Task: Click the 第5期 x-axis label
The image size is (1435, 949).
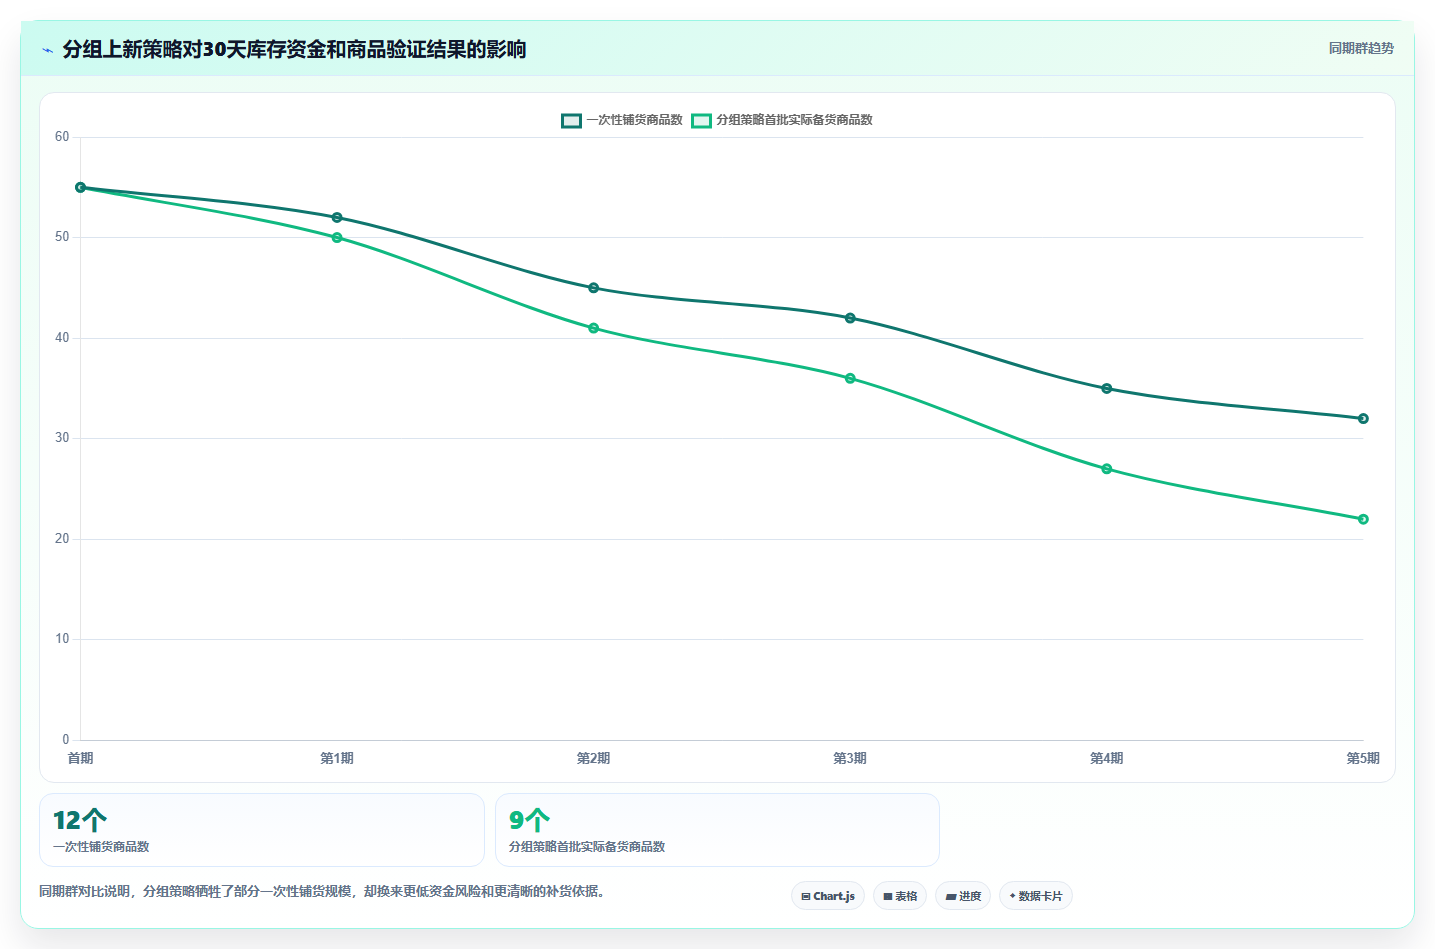Action: coord(1363,758)
